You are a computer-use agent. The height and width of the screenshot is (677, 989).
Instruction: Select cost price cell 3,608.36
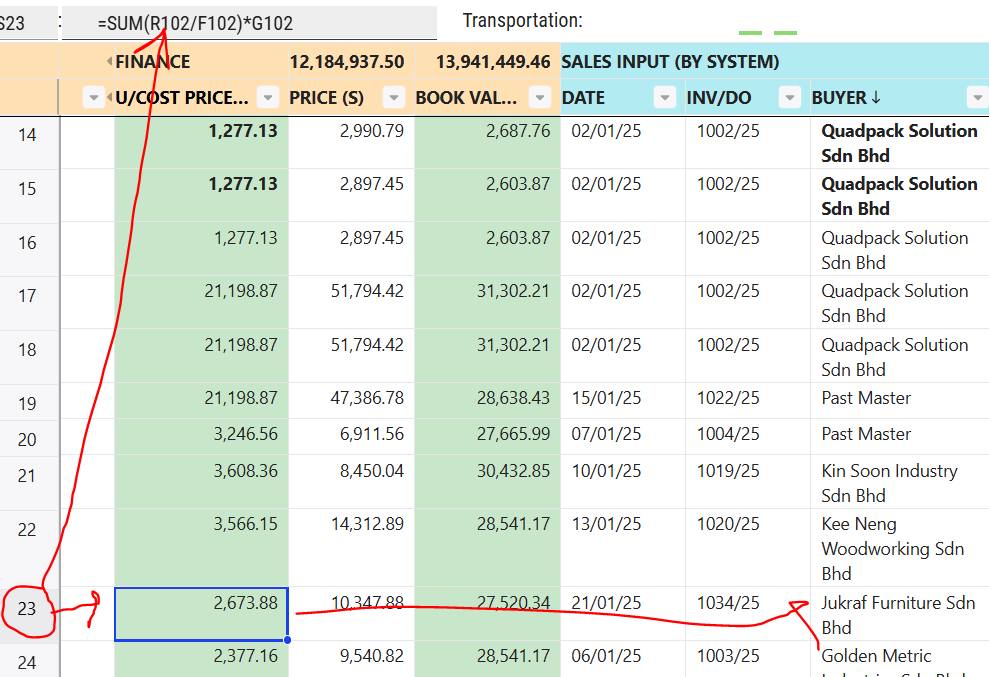(201, 482)
